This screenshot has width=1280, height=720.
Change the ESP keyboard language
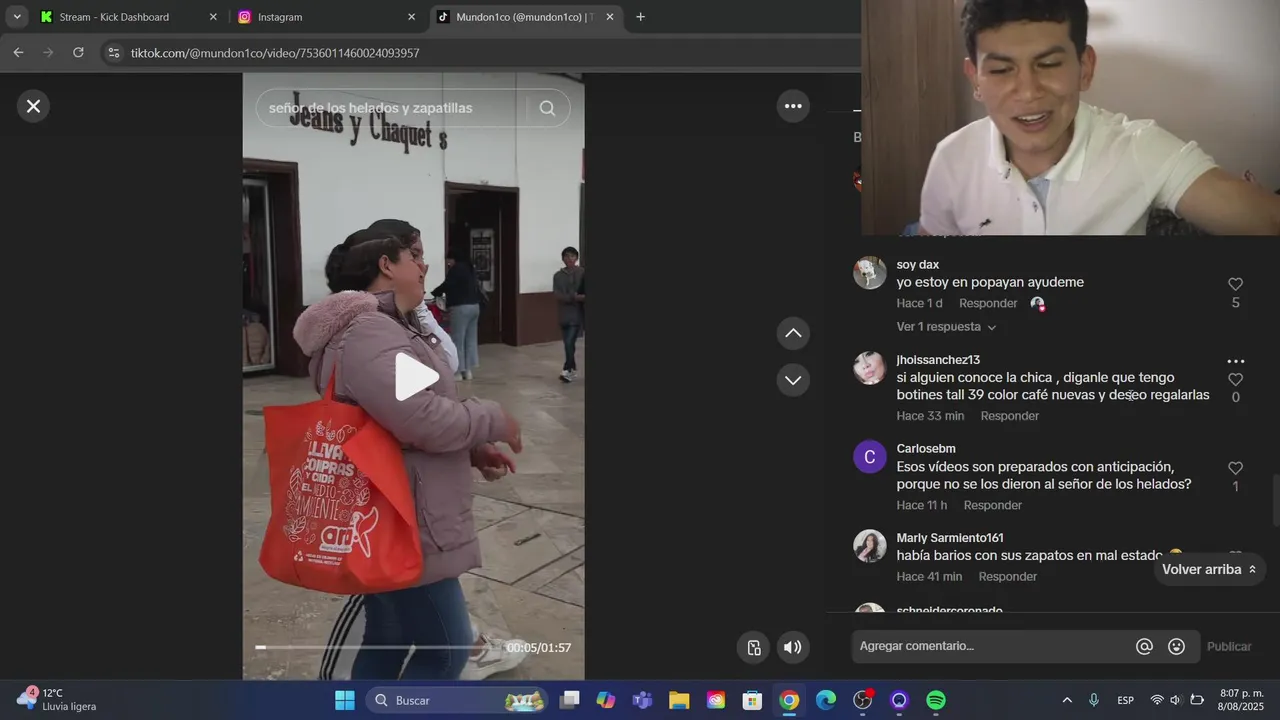coord(1125,700)
